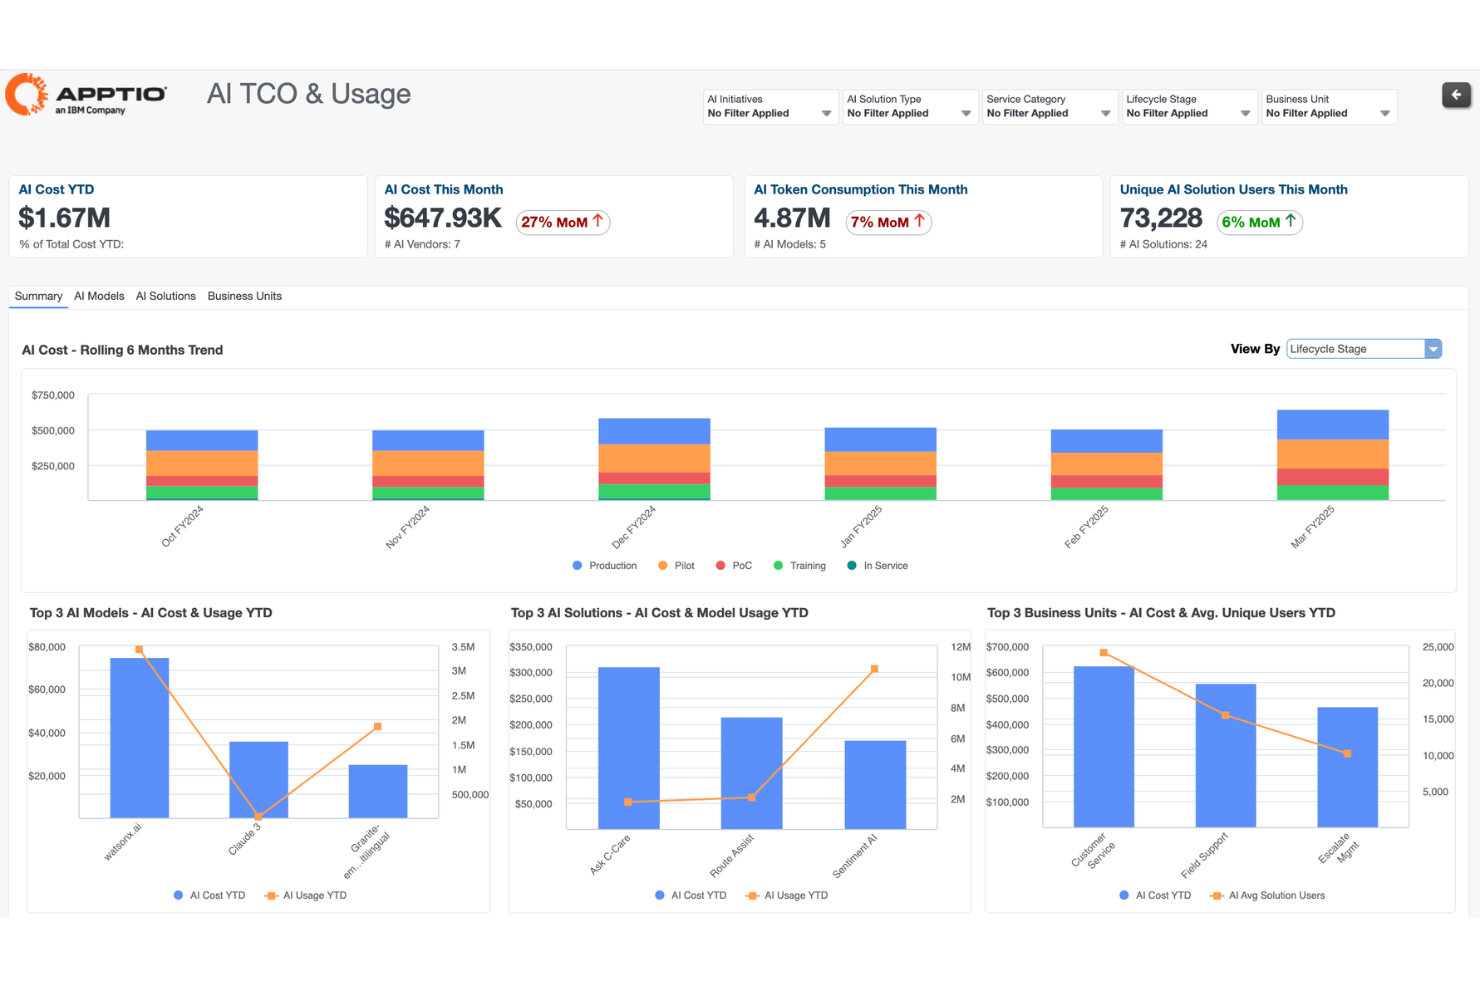Toggle the In Service legend item
Screen dimensions: 1480x987
coord(878,566)
